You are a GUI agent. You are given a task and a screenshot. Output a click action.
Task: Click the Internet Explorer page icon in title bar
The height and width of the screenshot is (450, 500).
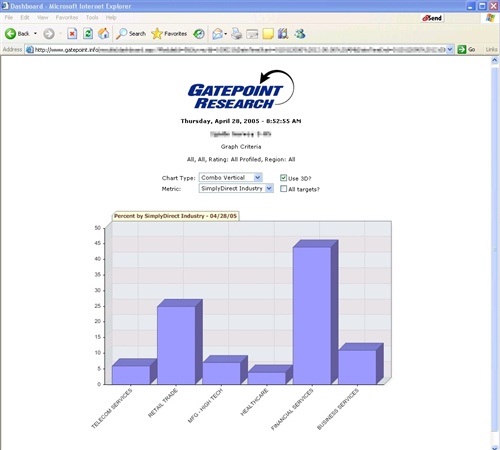coord(5,6)
